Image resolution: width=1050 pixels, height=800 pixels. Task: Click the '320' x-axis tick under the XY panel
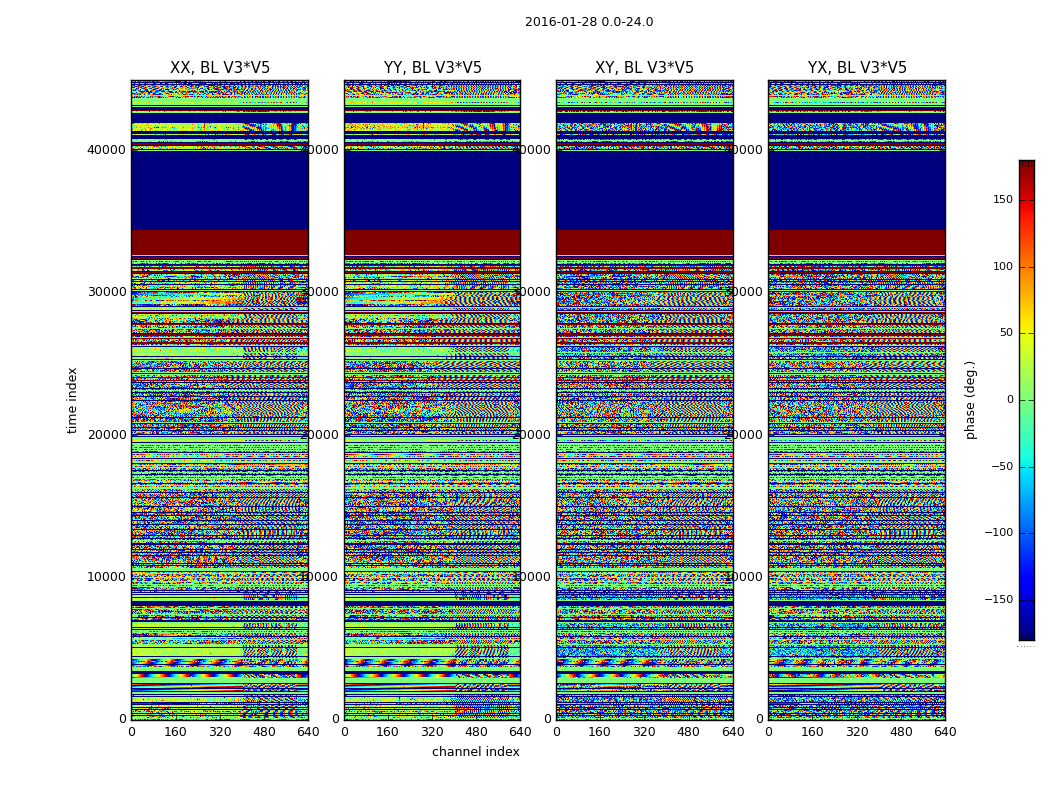644,732
